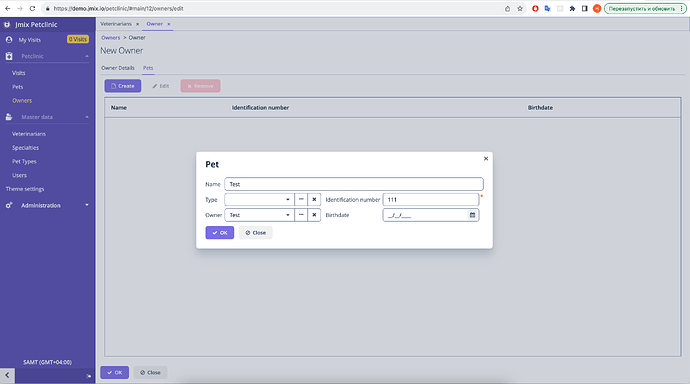Click the Edit pet button
This screenshot has height=384, width=690.
click(x=161, y=86)
